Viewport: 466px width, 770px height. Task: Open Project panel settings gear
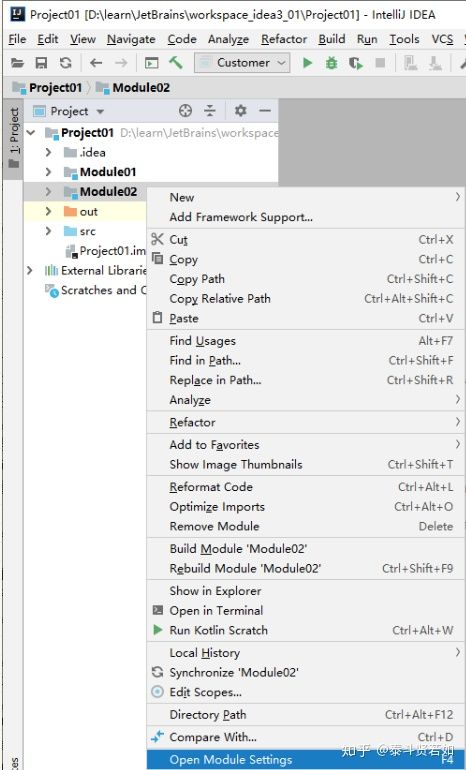tap(240, 111)
